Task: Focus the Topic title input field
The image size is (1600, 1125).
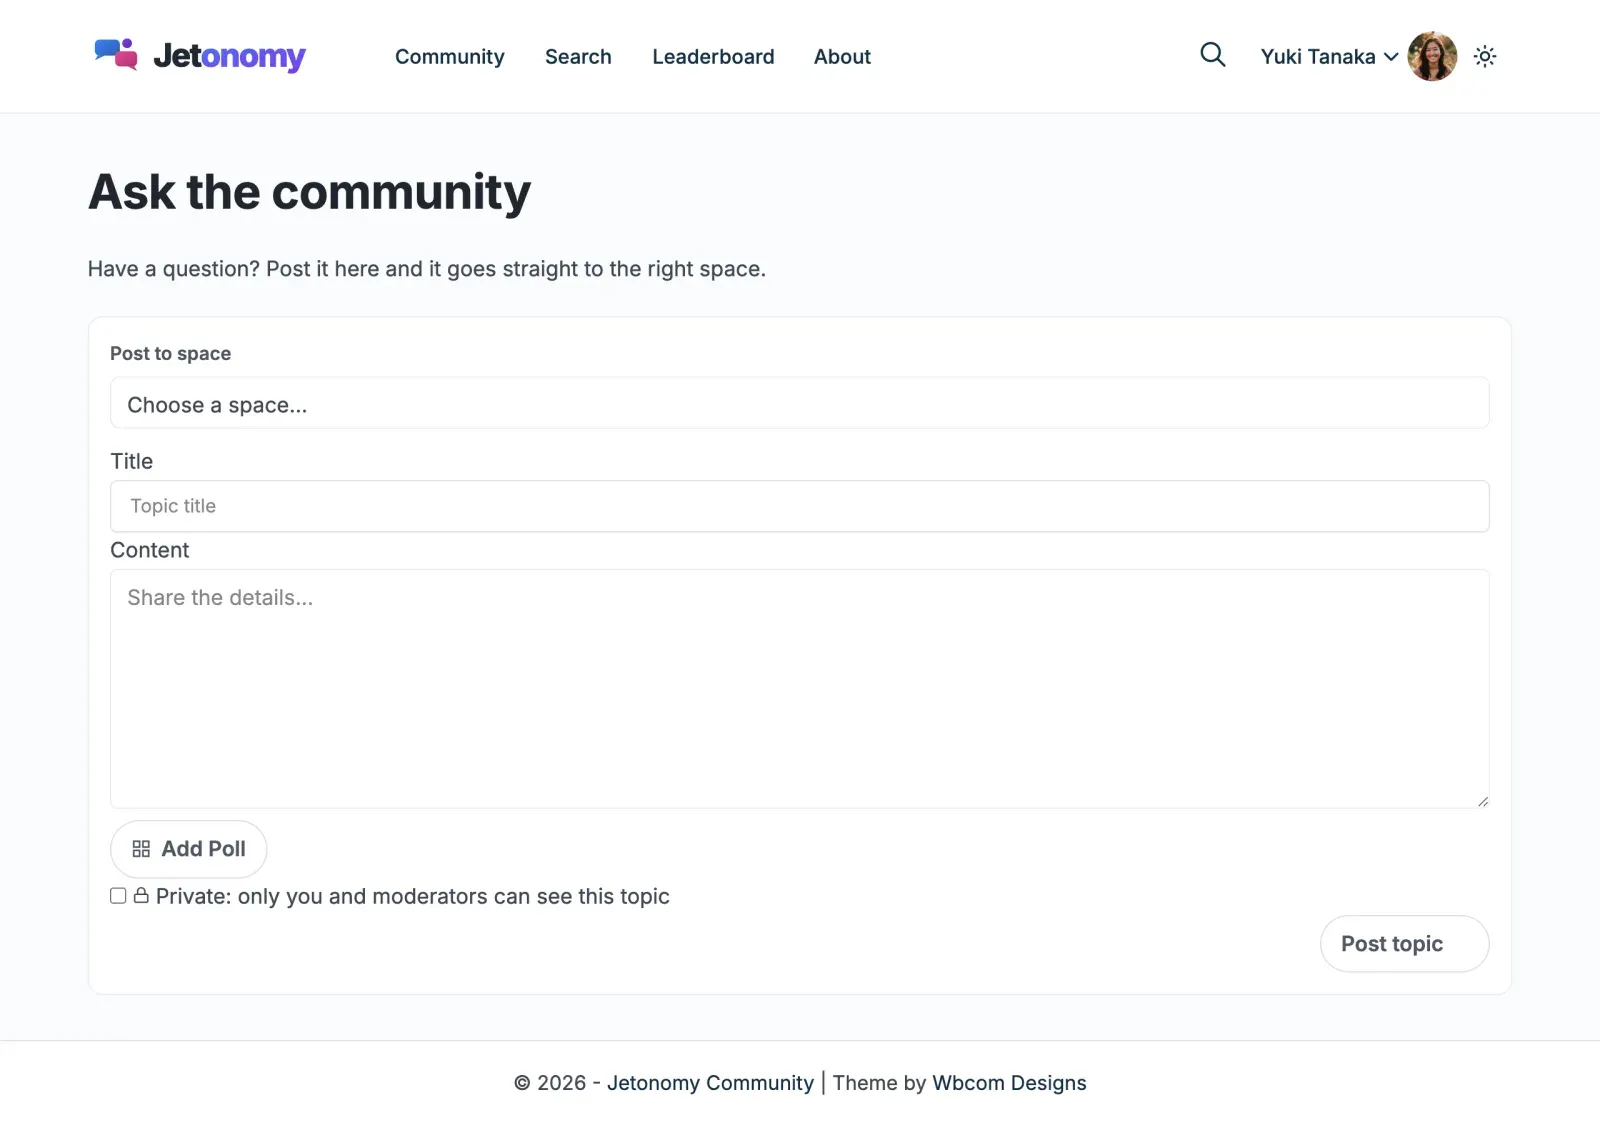Action: click(x=800, y=506)
